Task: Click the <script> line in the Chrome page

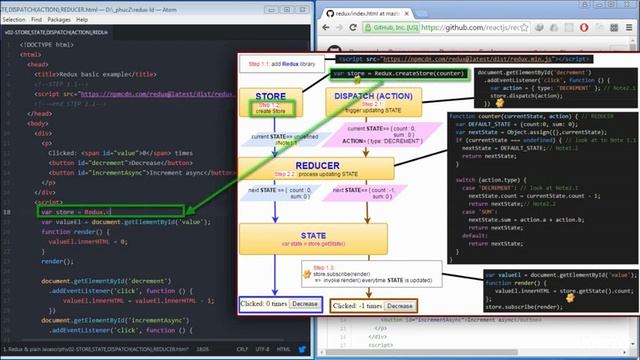Action: point(380,345)
